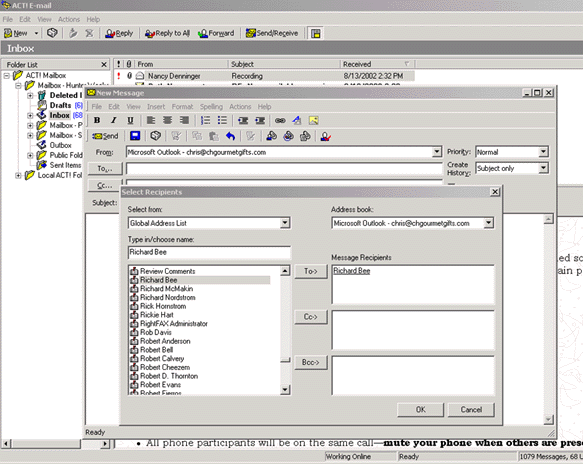Attach a contact with paperclip icon
This screenshot has height=464, width=583.
point(271,136)
